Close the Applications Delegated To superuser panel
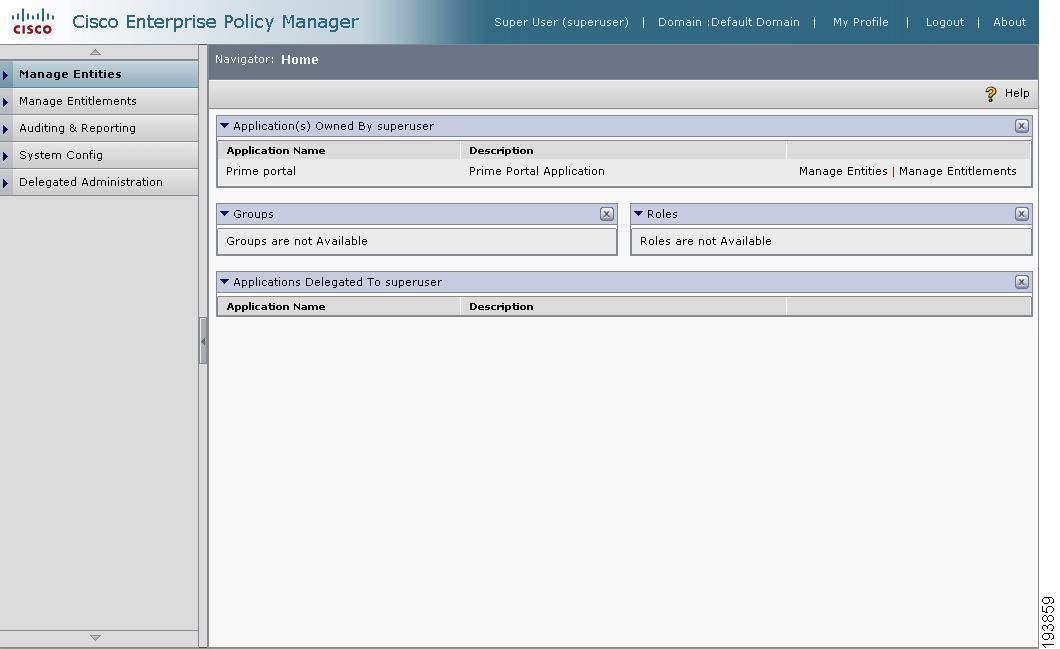The image size is (1060, 649). [1021, 282]
